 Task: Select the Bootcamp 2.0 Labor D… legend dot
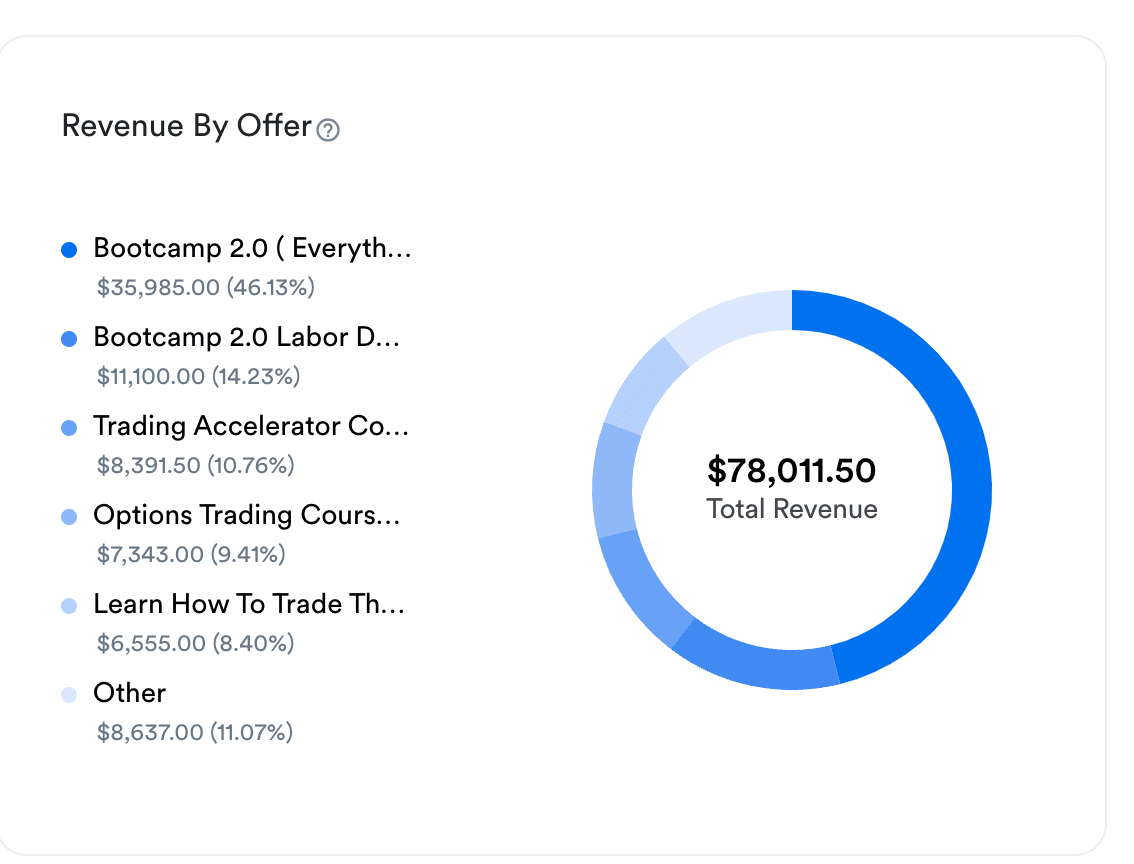(x=69, y=339)
